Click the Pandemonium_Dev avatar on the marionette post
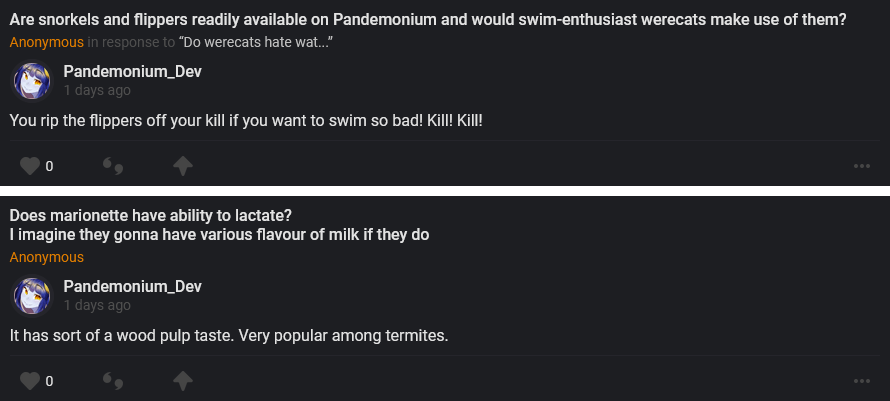890x401 pixels. point(31,296)
